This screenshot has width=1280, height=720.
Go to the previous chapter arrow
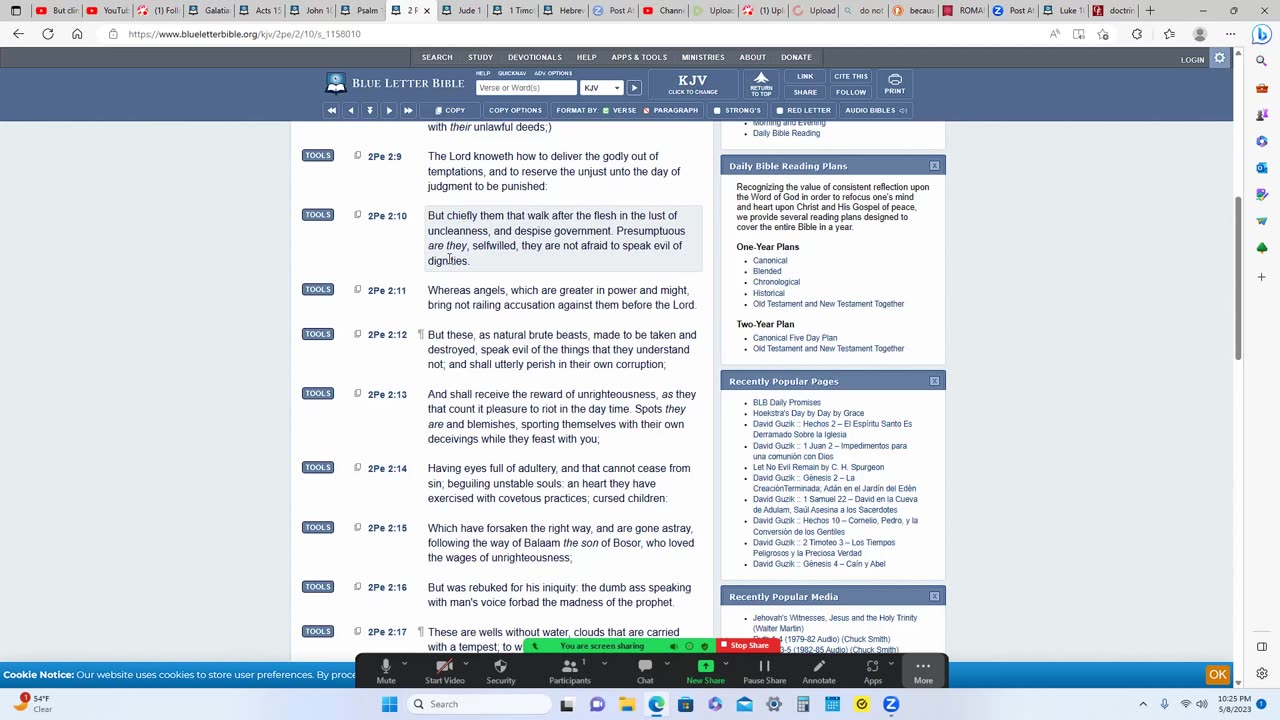[350, 110]
